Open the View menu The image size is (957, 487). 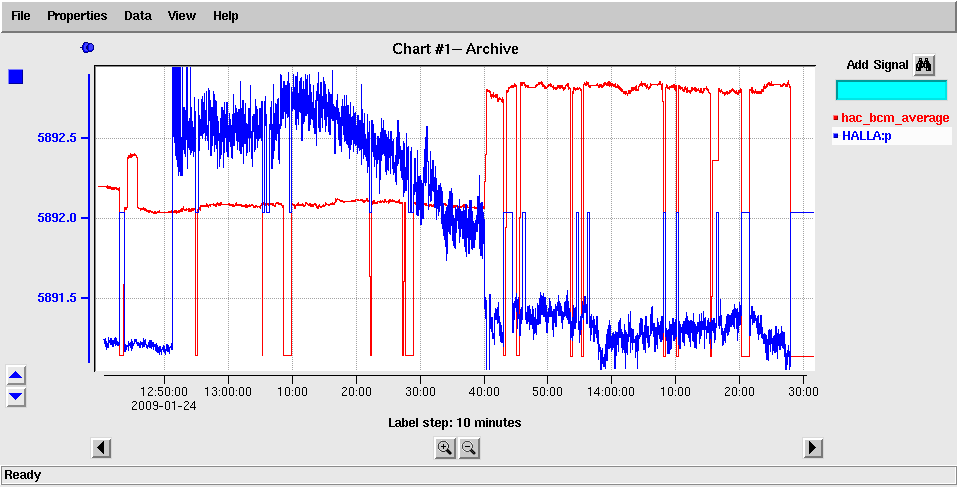[182, 16]
